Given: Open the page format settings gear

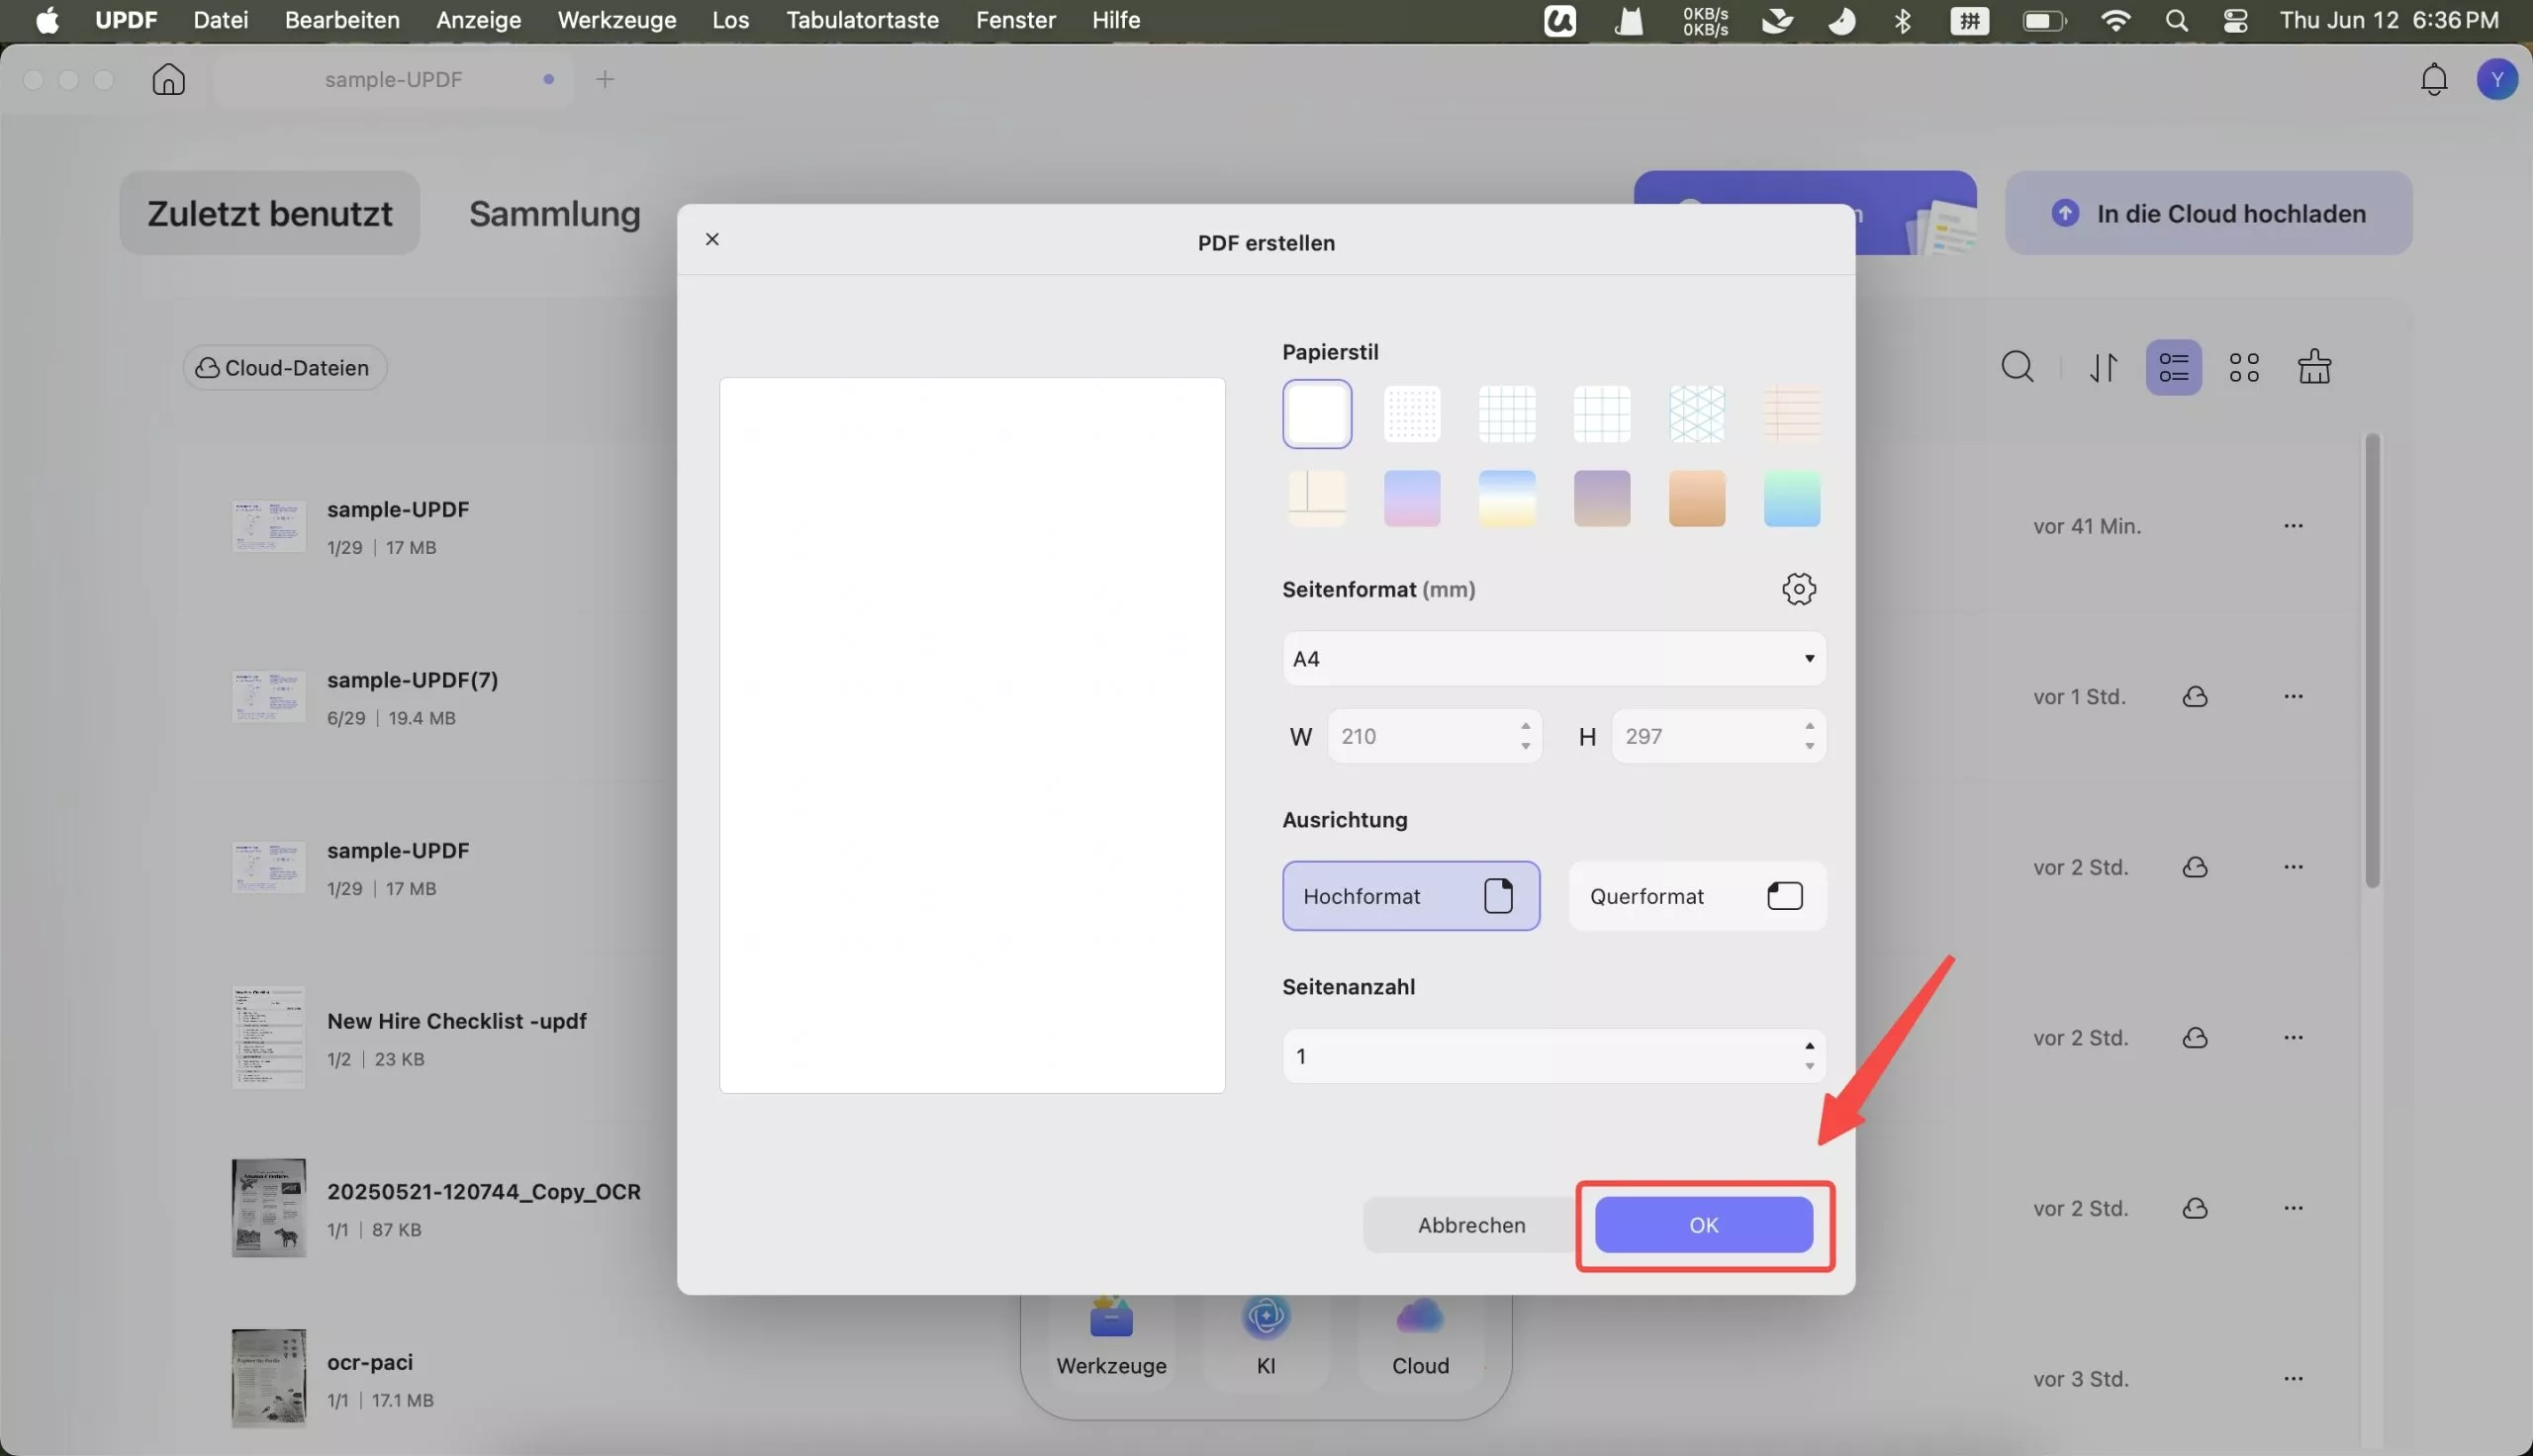Looking at the screenshot, I should [1798, 589].
